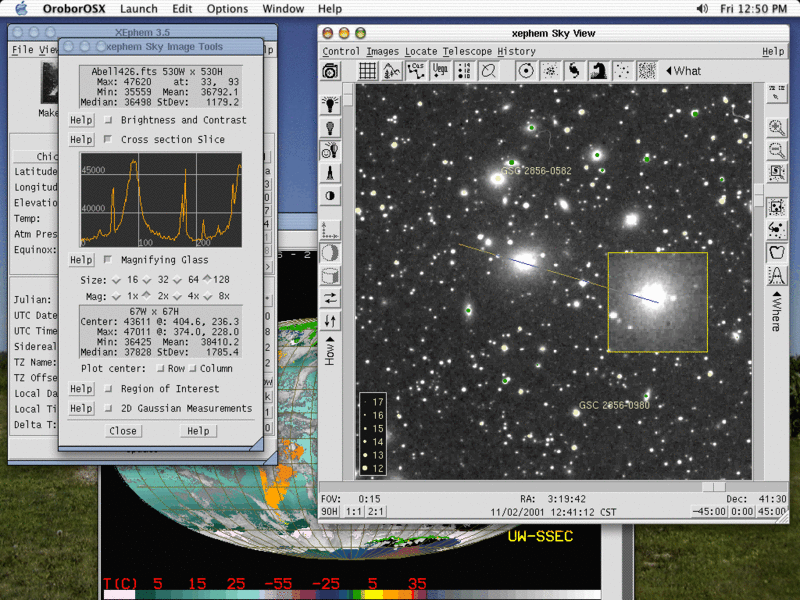Open the Images menu in Sky View

pyautogui.click(x=383, y=52)
